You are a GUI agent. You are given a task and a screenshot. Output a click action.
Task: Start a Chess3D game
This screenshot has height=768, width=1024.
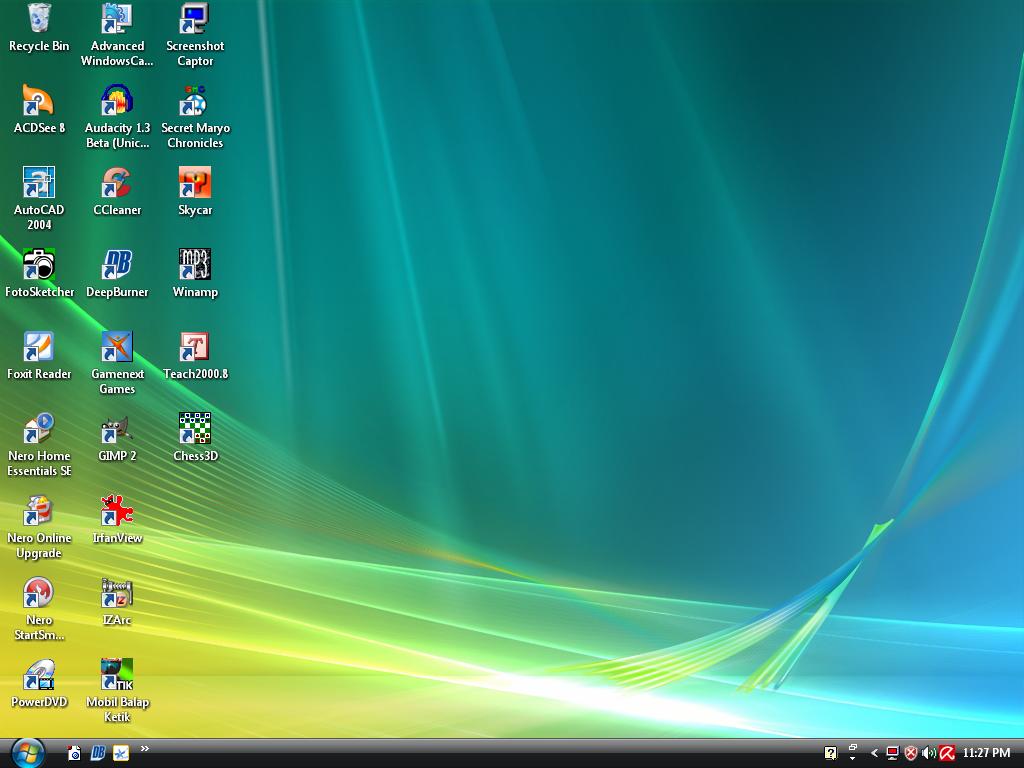pos(195,428)
